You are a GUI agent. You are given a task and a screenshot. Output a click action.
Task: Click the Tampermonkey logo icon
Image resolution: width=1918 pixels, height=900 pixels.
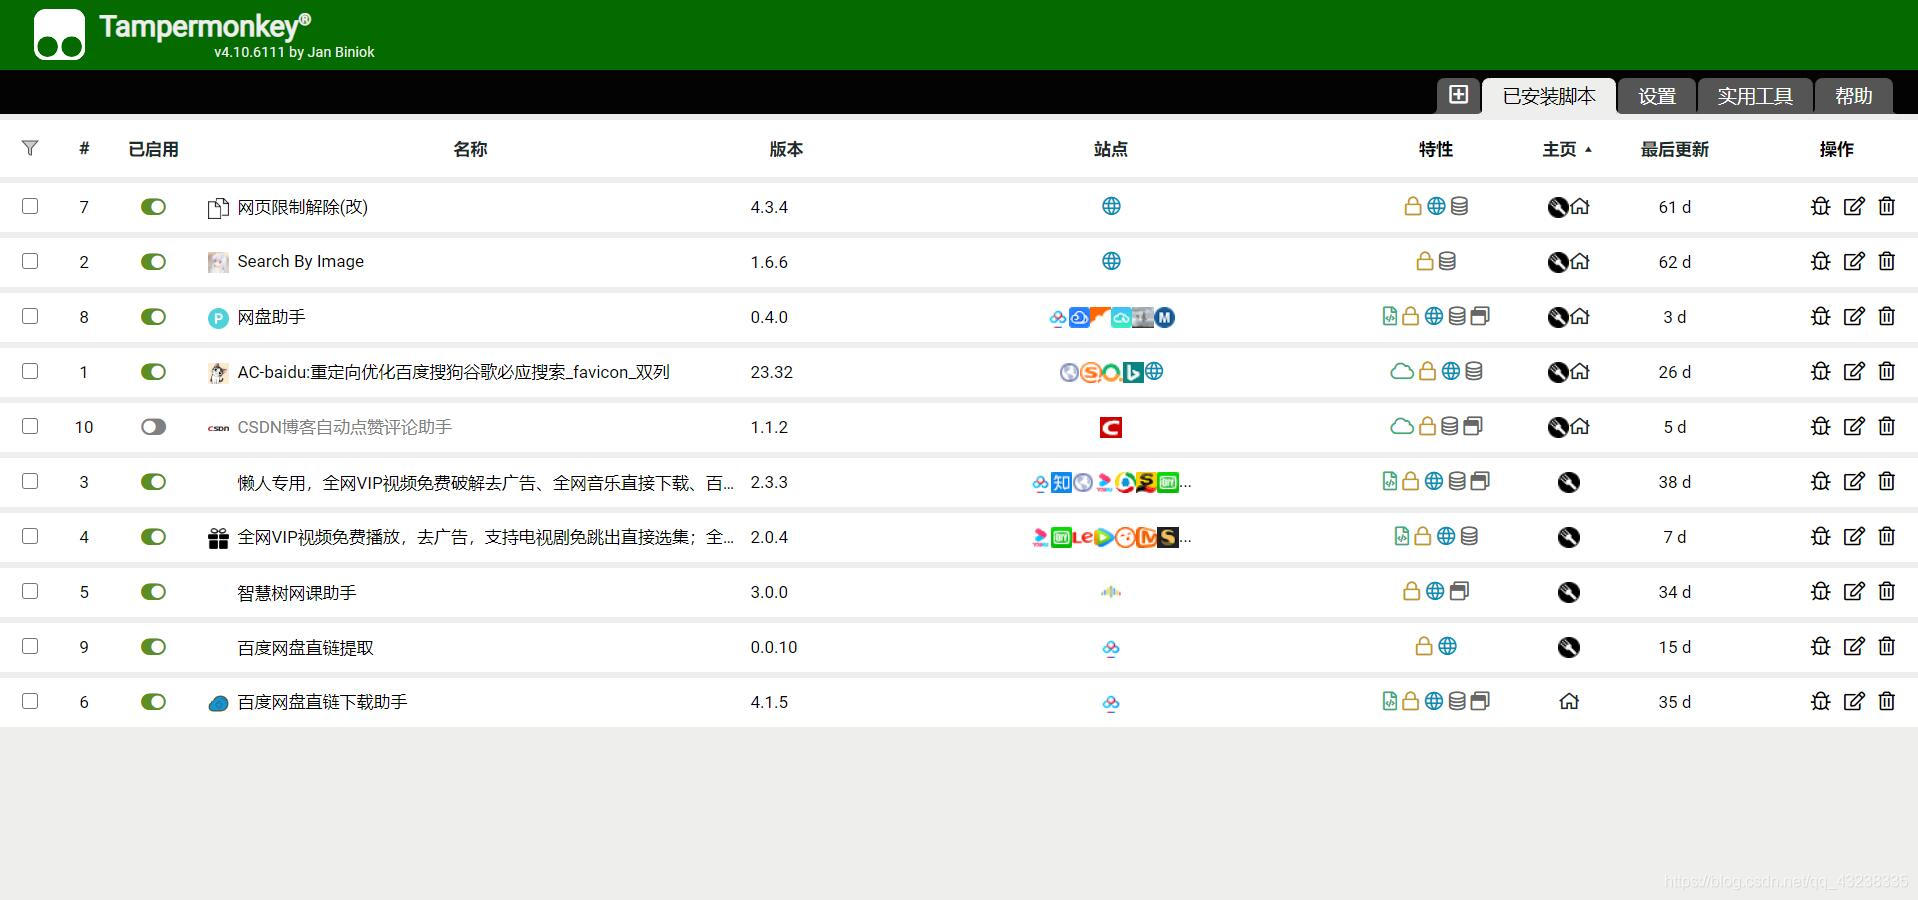(x=59, y=35)
